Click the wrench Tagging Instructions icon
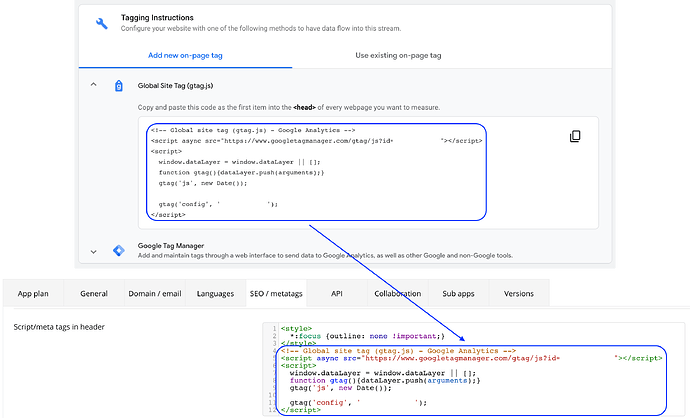690x418 pixels. pyautogui.click(x=102, y=23)
